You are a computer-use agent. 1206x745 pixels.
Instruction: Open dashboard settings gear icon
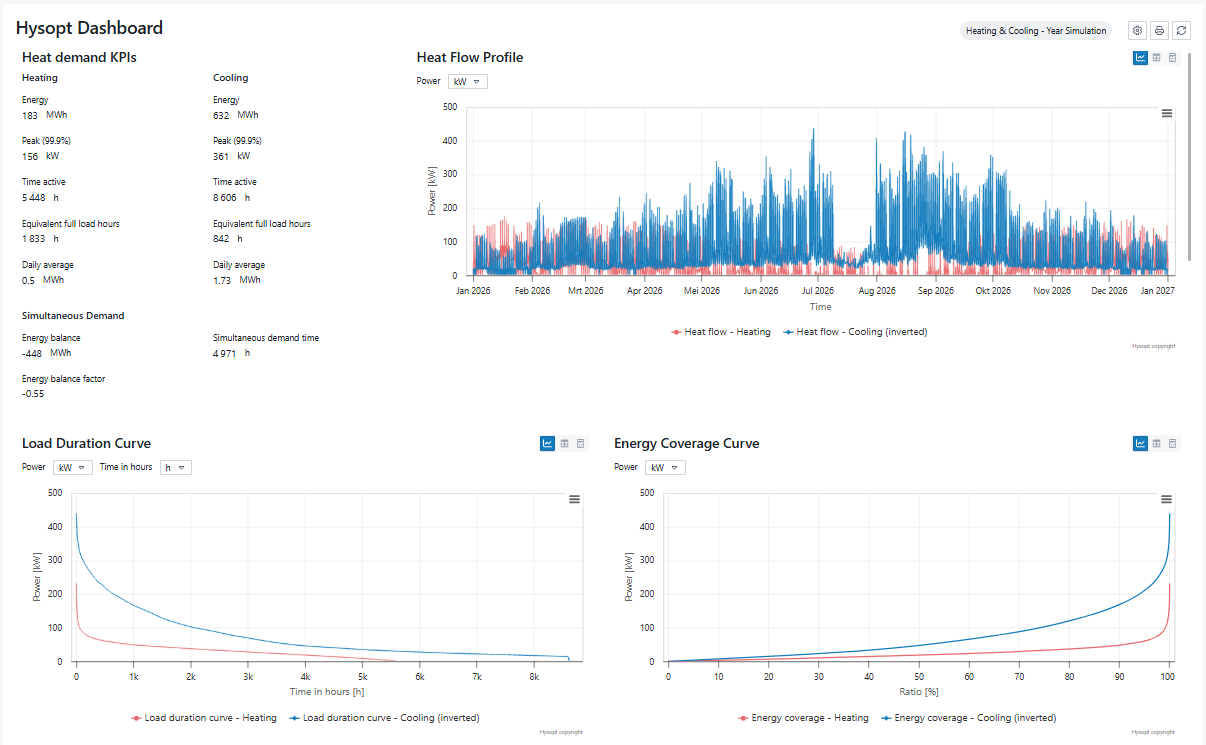pos(1137,31)
